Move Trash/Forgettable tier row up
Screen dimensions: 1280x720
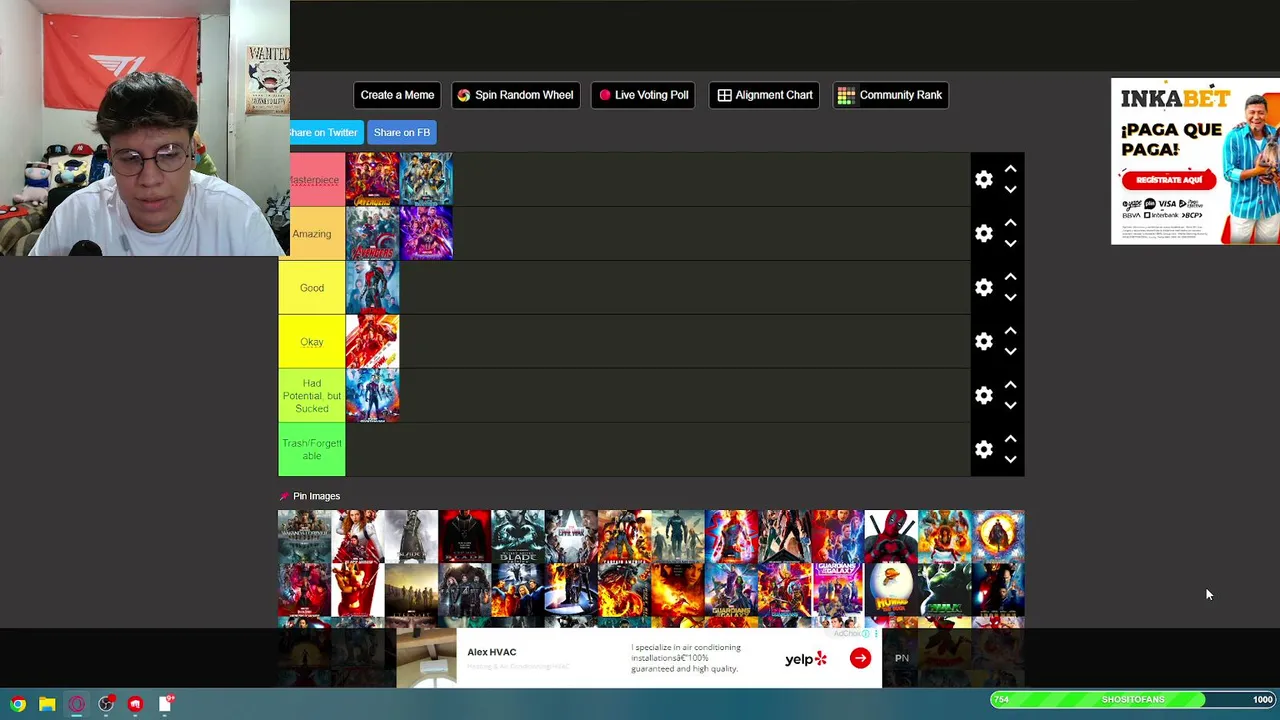coord(1010,439)
